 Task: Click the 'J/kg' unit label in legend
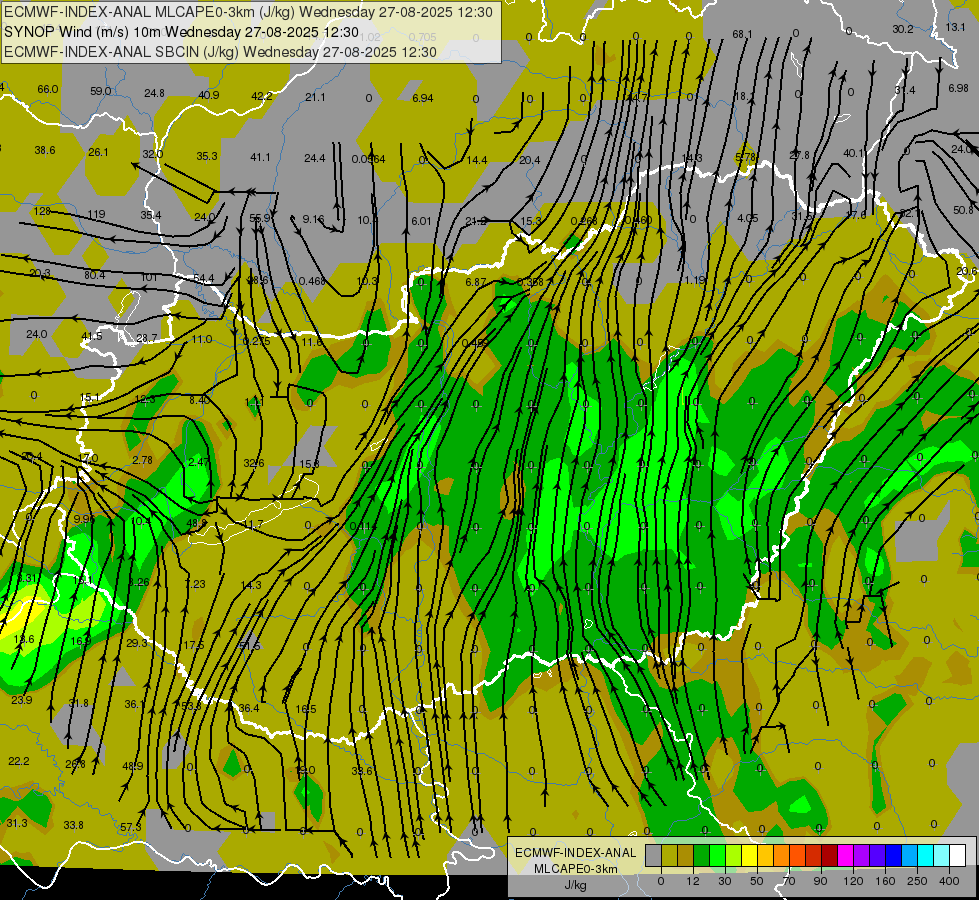pyautogui.click(x=576, y=885)
